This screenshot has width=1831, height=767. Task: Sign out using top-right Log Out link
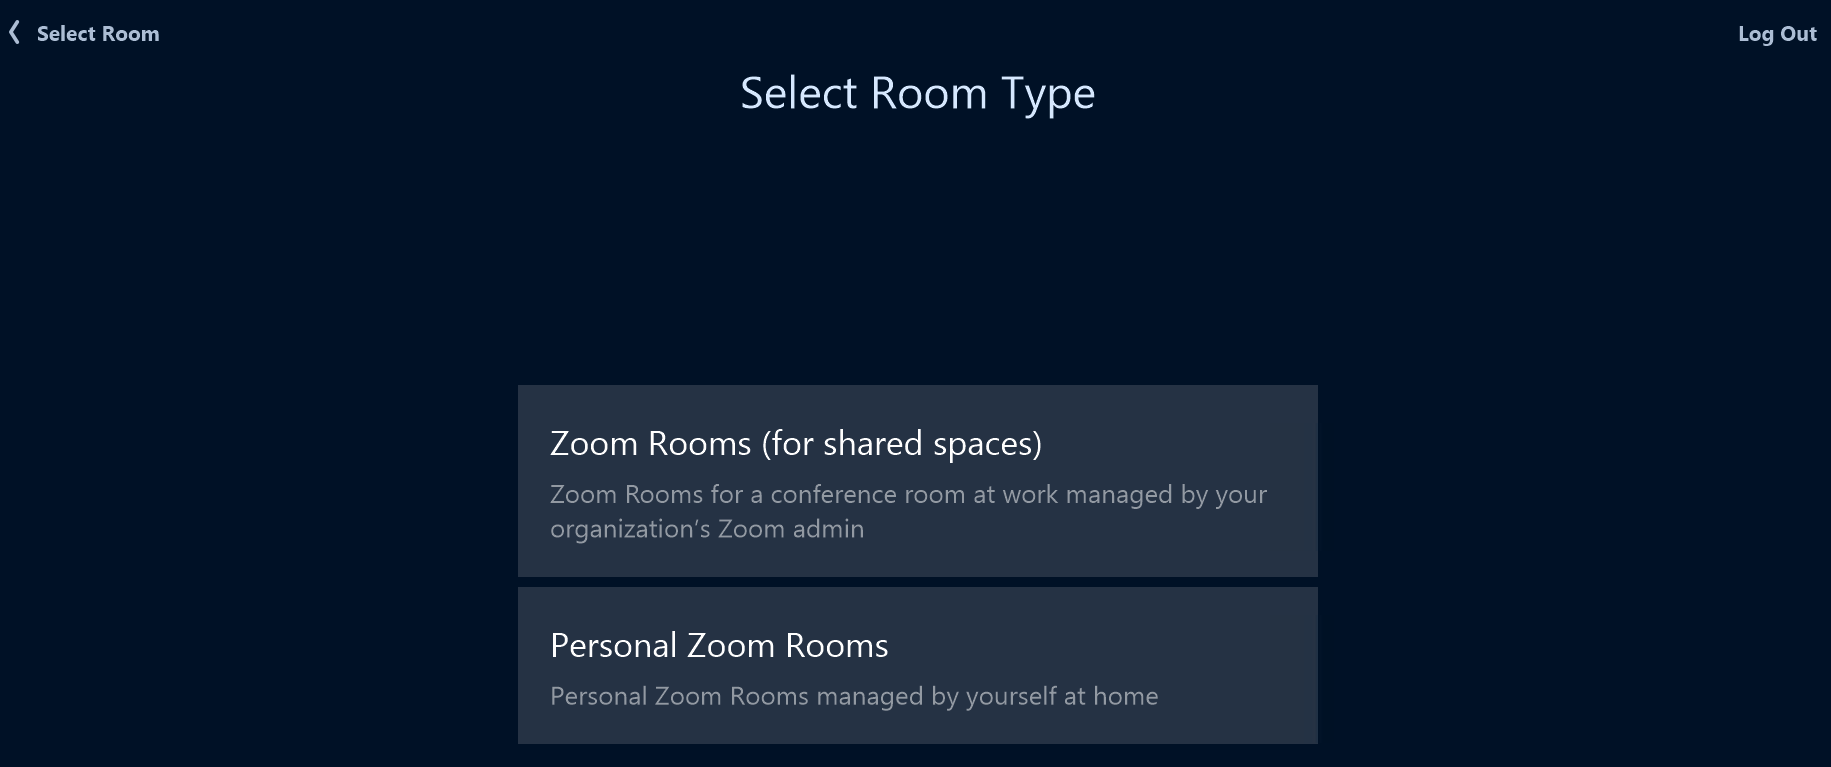coord(1777,34)
